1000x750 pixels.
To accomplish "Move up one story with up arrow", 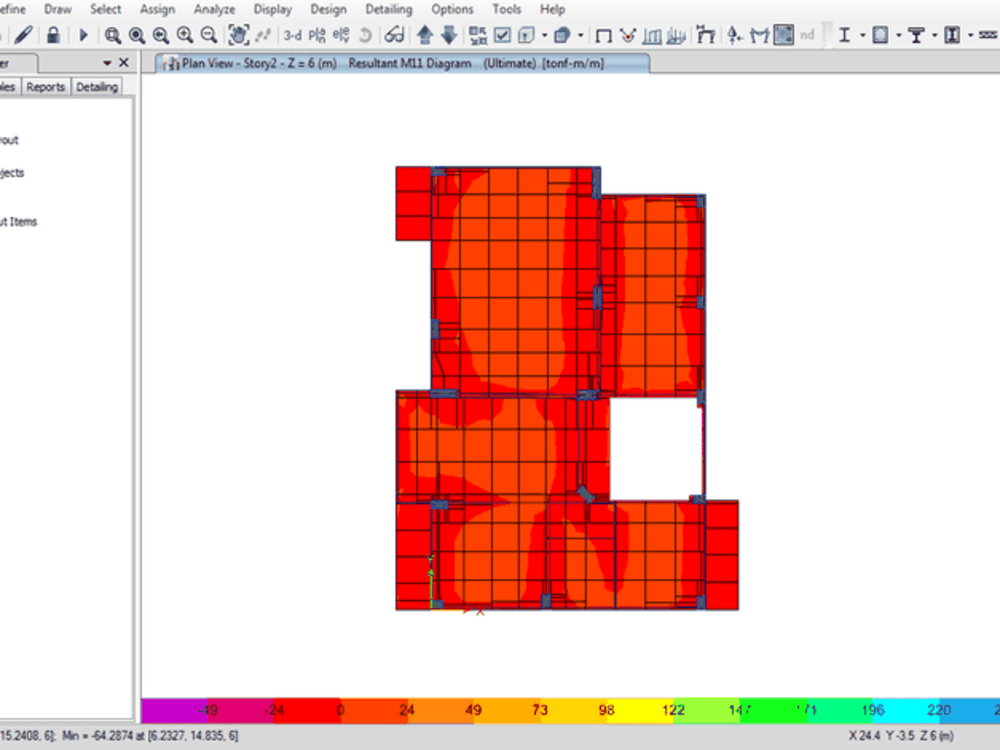I will click(425, 35).
